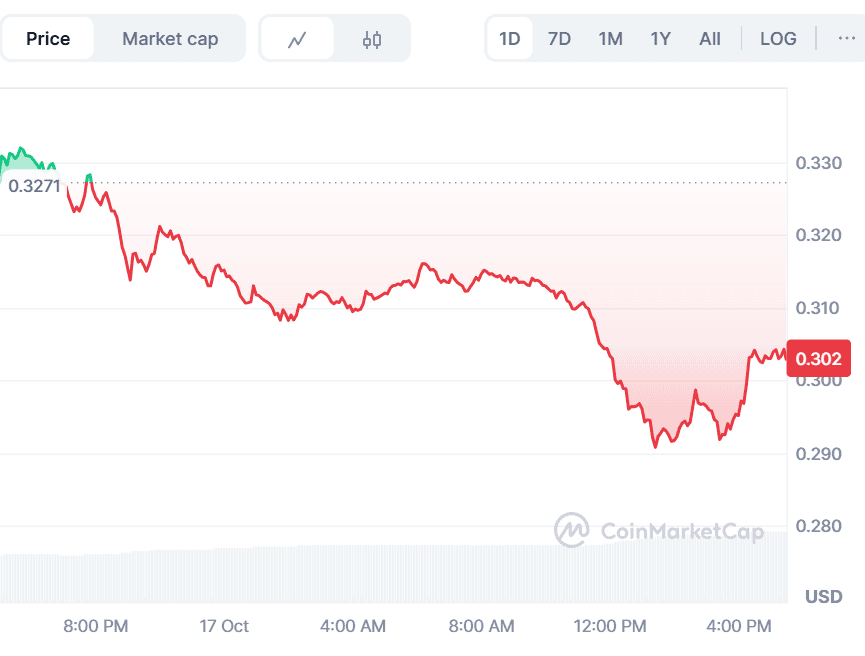This screenshot has width=865, height=656.
Task: Click the current price 0.302 label
Action: point(819,358)
